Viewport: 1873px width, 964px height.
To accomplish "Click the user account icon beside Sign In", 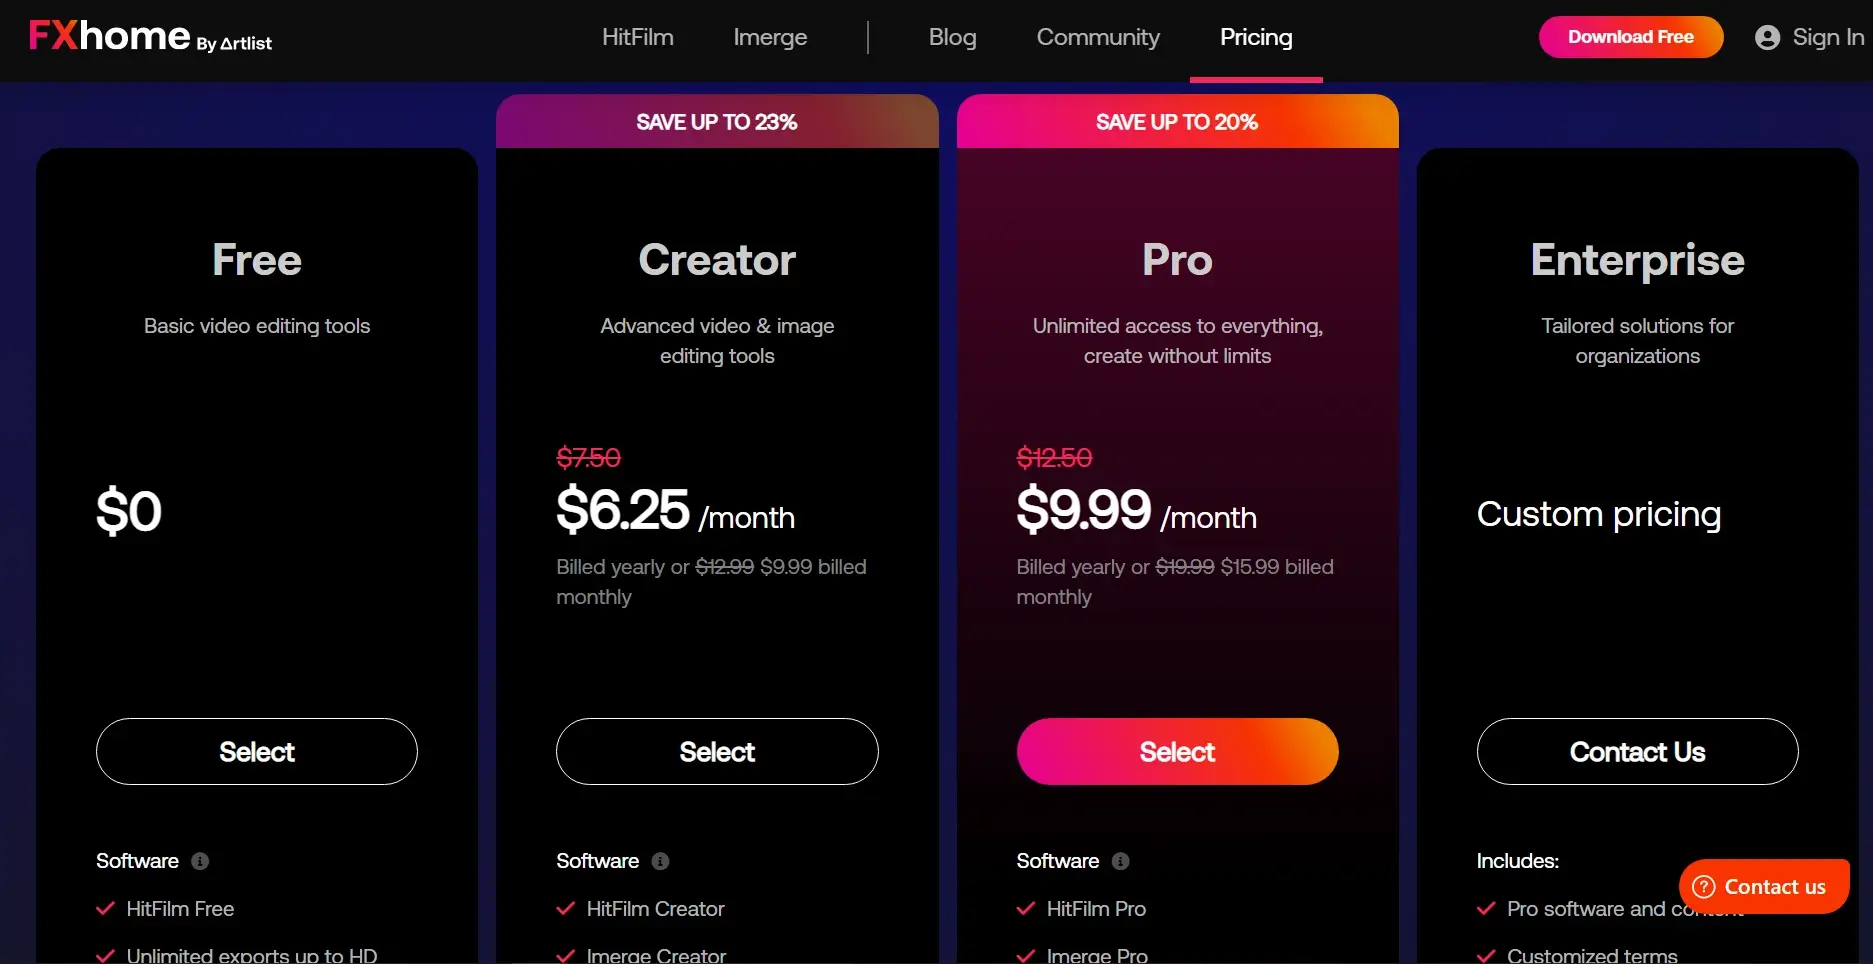I will tap(1767, 38).
